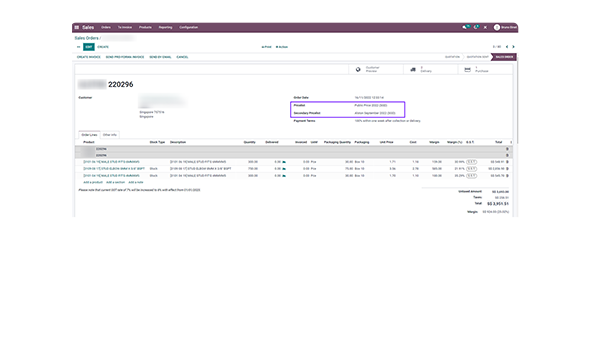Viewport: 590px width, 360px height.
Task: Open Customer Preview smart button
Action: click(376, 70)
